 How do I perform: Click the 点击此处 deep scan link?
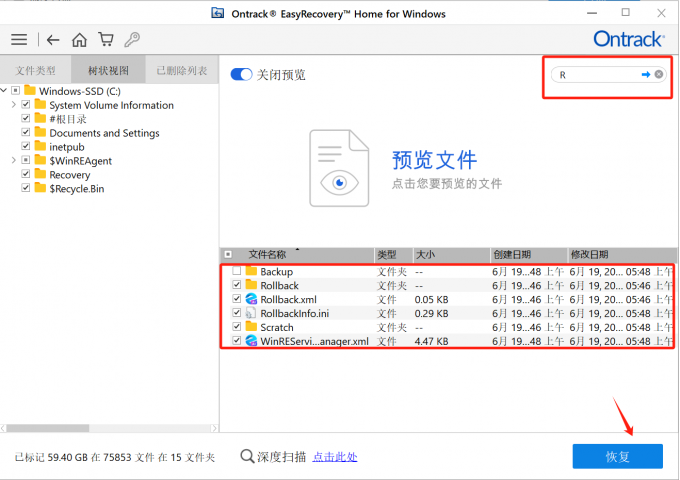(335, 457)
